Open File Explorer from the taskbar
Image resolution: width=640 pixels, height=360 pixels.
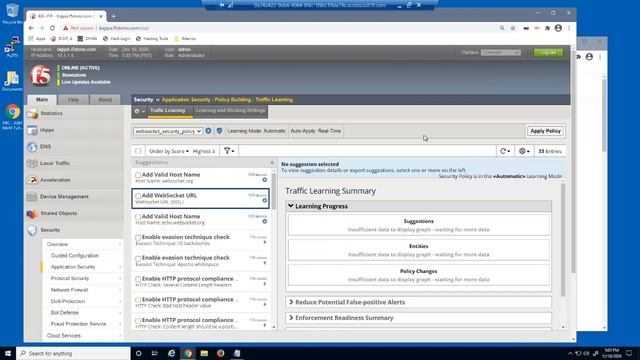pos(204,353)
